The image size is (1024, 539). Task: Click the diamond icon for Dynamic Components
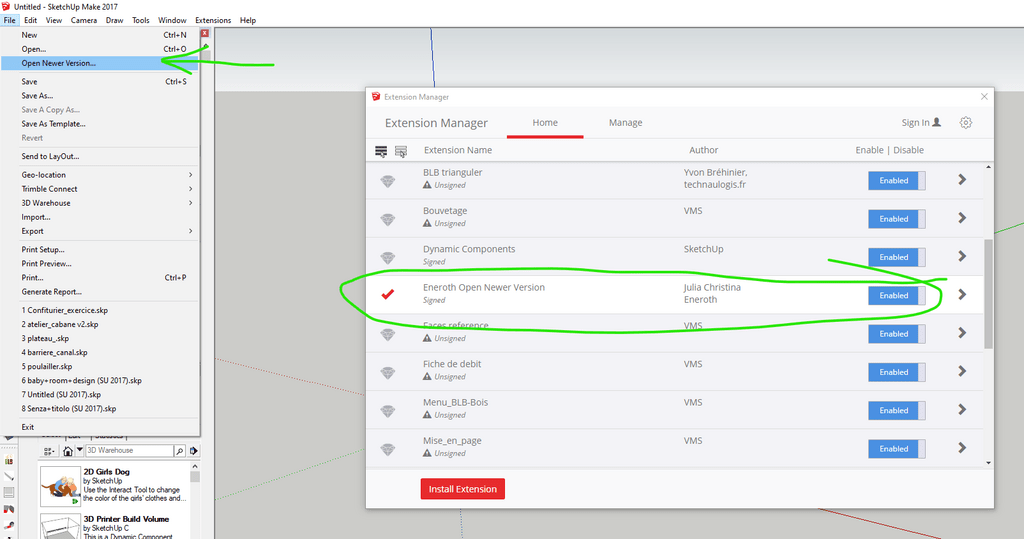pyautogui.click(x=388, y=257)
